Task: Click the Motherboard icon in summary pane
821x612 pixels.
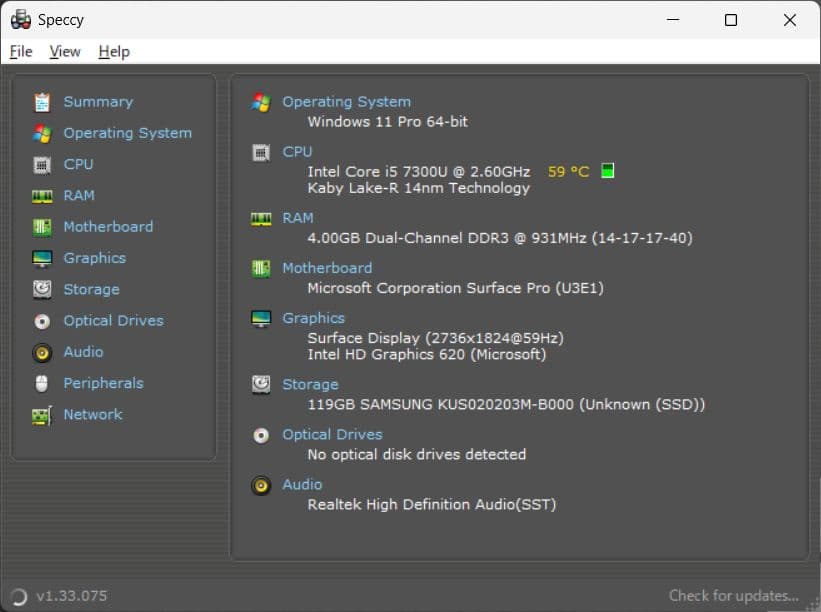Action: [x=261, y=269]
